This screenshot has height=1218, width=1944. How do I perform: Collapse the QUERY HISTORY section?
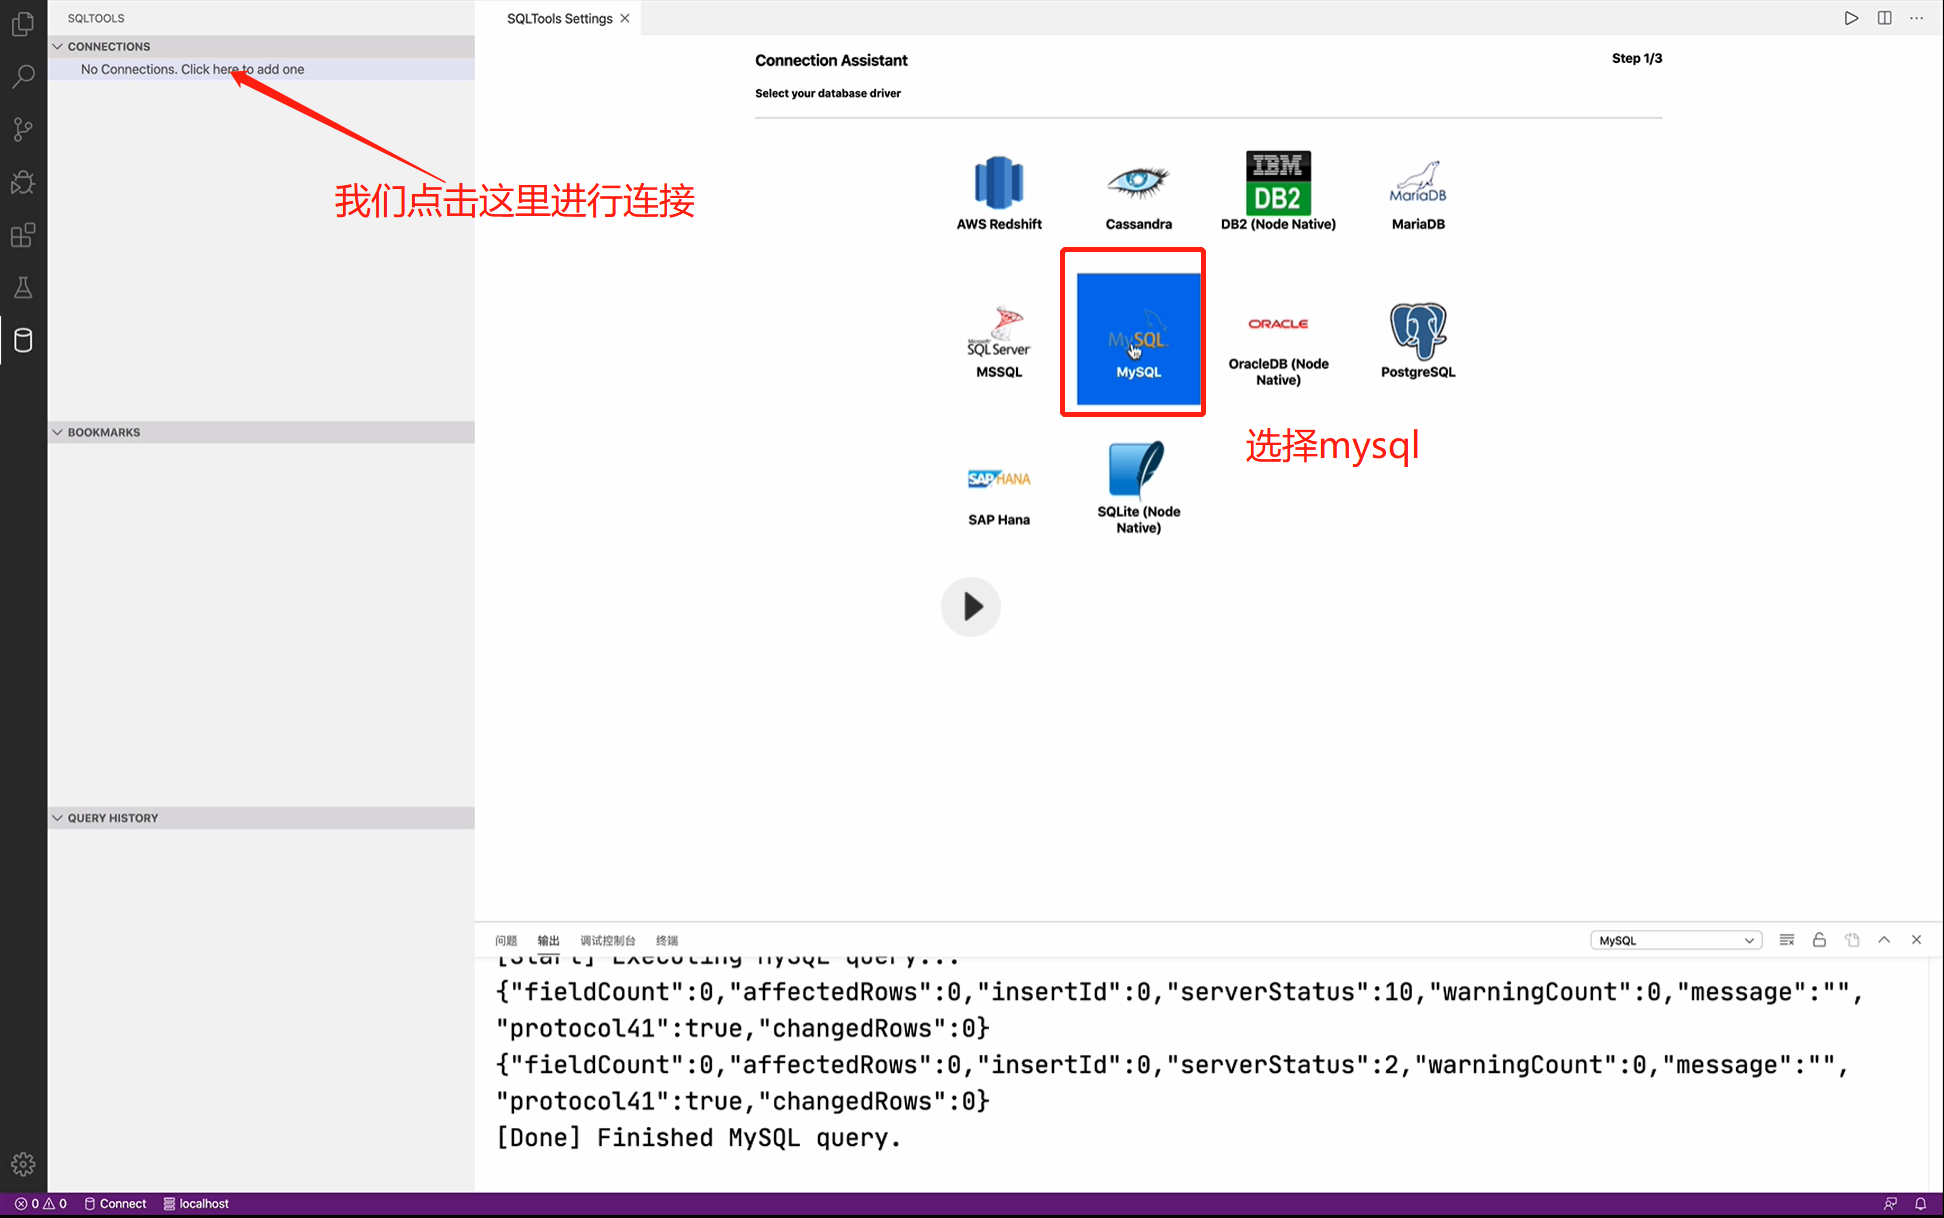[261, 818]
